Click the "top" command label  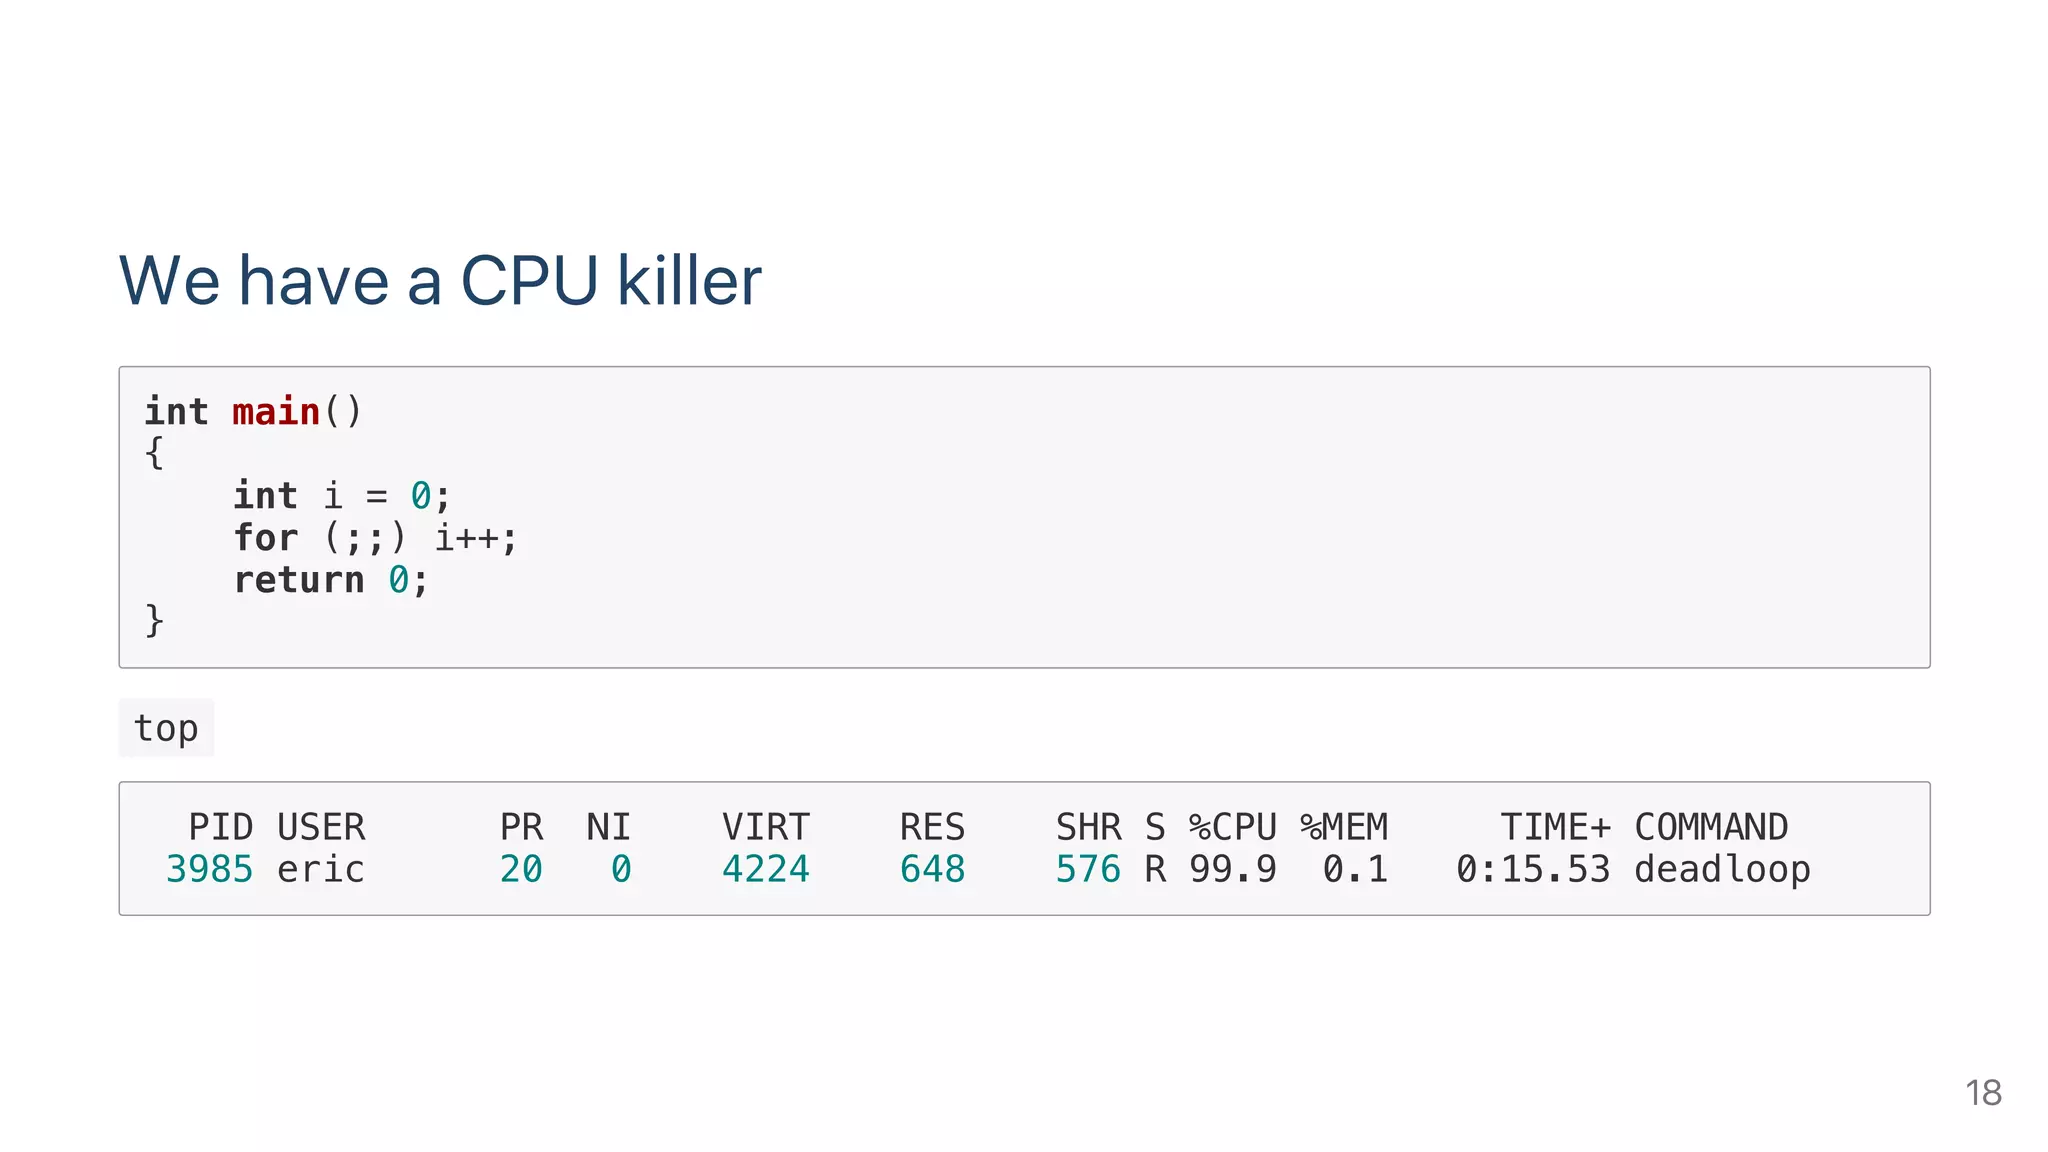pos(166,728)
